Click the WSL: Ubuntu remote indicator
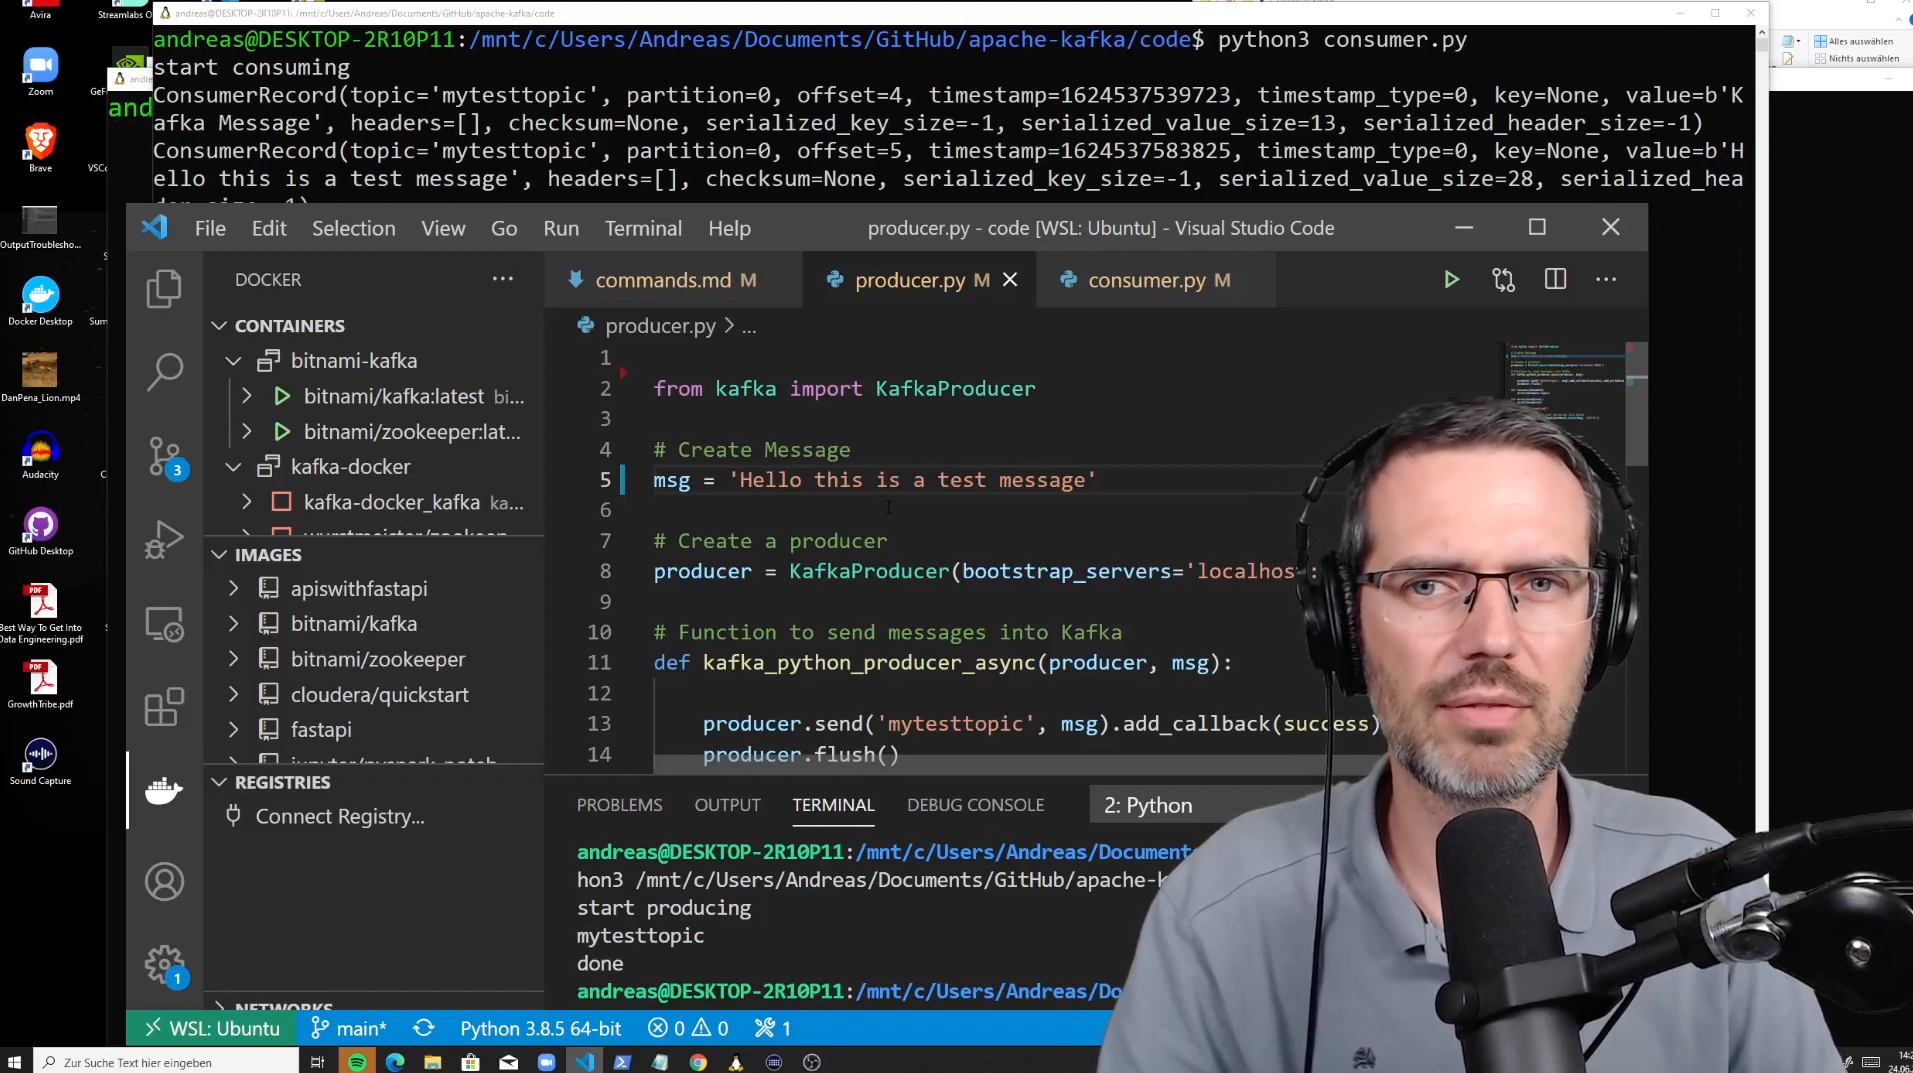 212,1028
